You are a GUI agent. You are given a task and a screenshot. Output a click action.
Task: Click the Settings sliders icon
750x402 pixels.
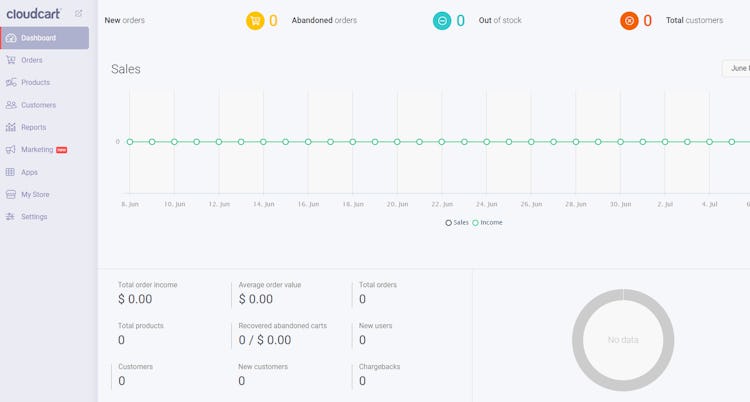11,217
